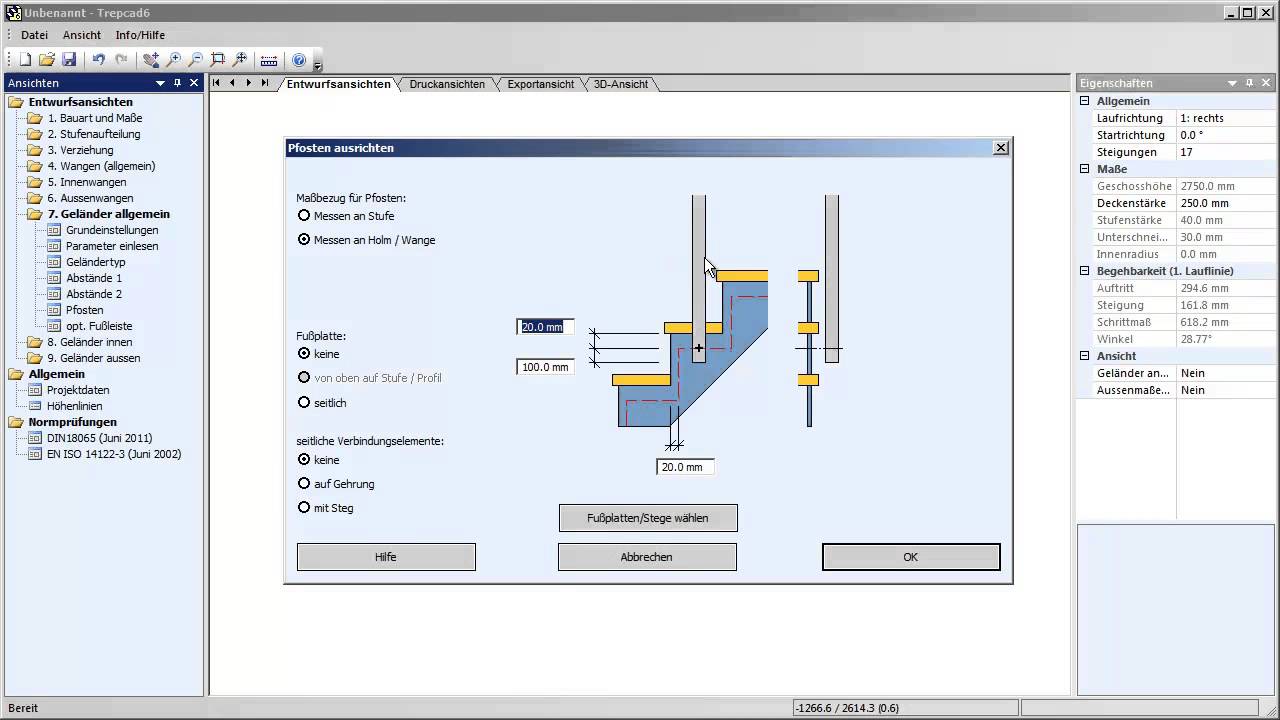Open the Grundeinstellungen view
This screenshot has width=1280, height=720.
click(x=112, y=230)
